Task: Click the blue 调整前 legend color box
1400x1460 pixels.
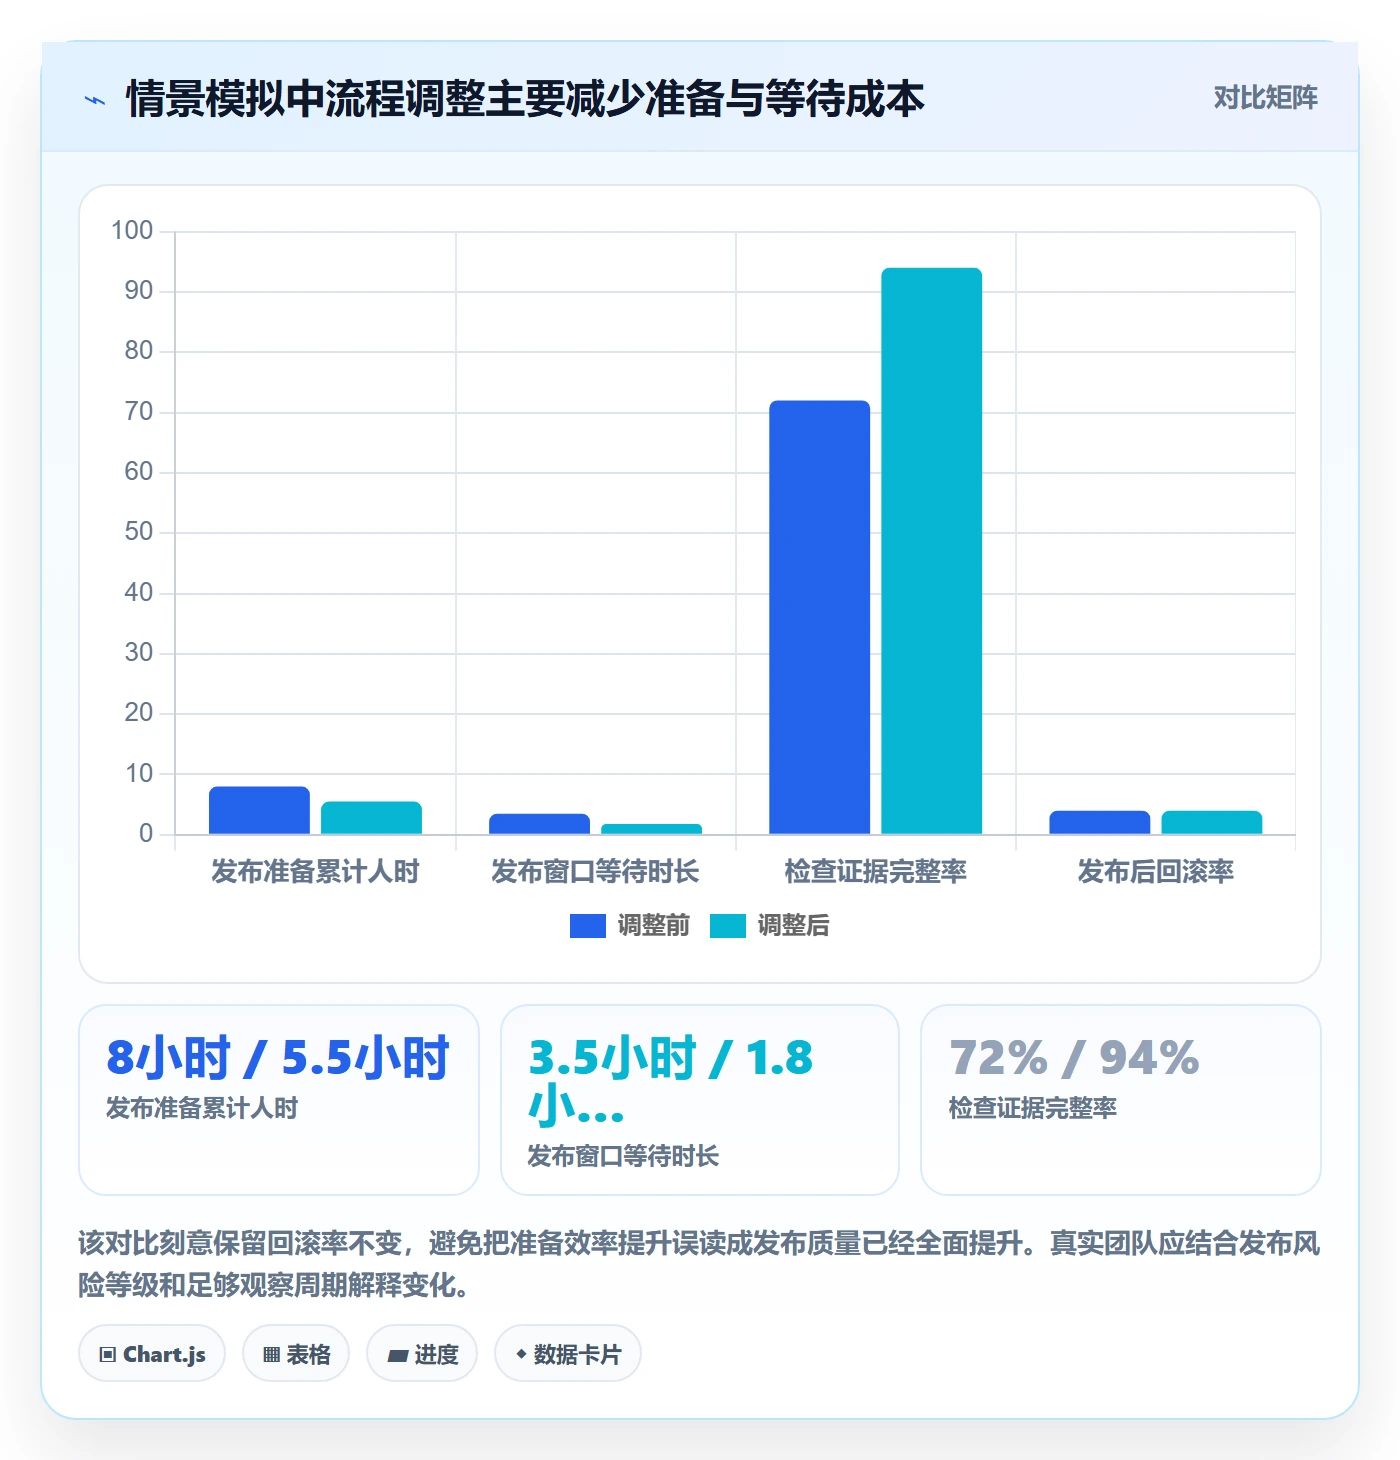Action: [588, 926]
